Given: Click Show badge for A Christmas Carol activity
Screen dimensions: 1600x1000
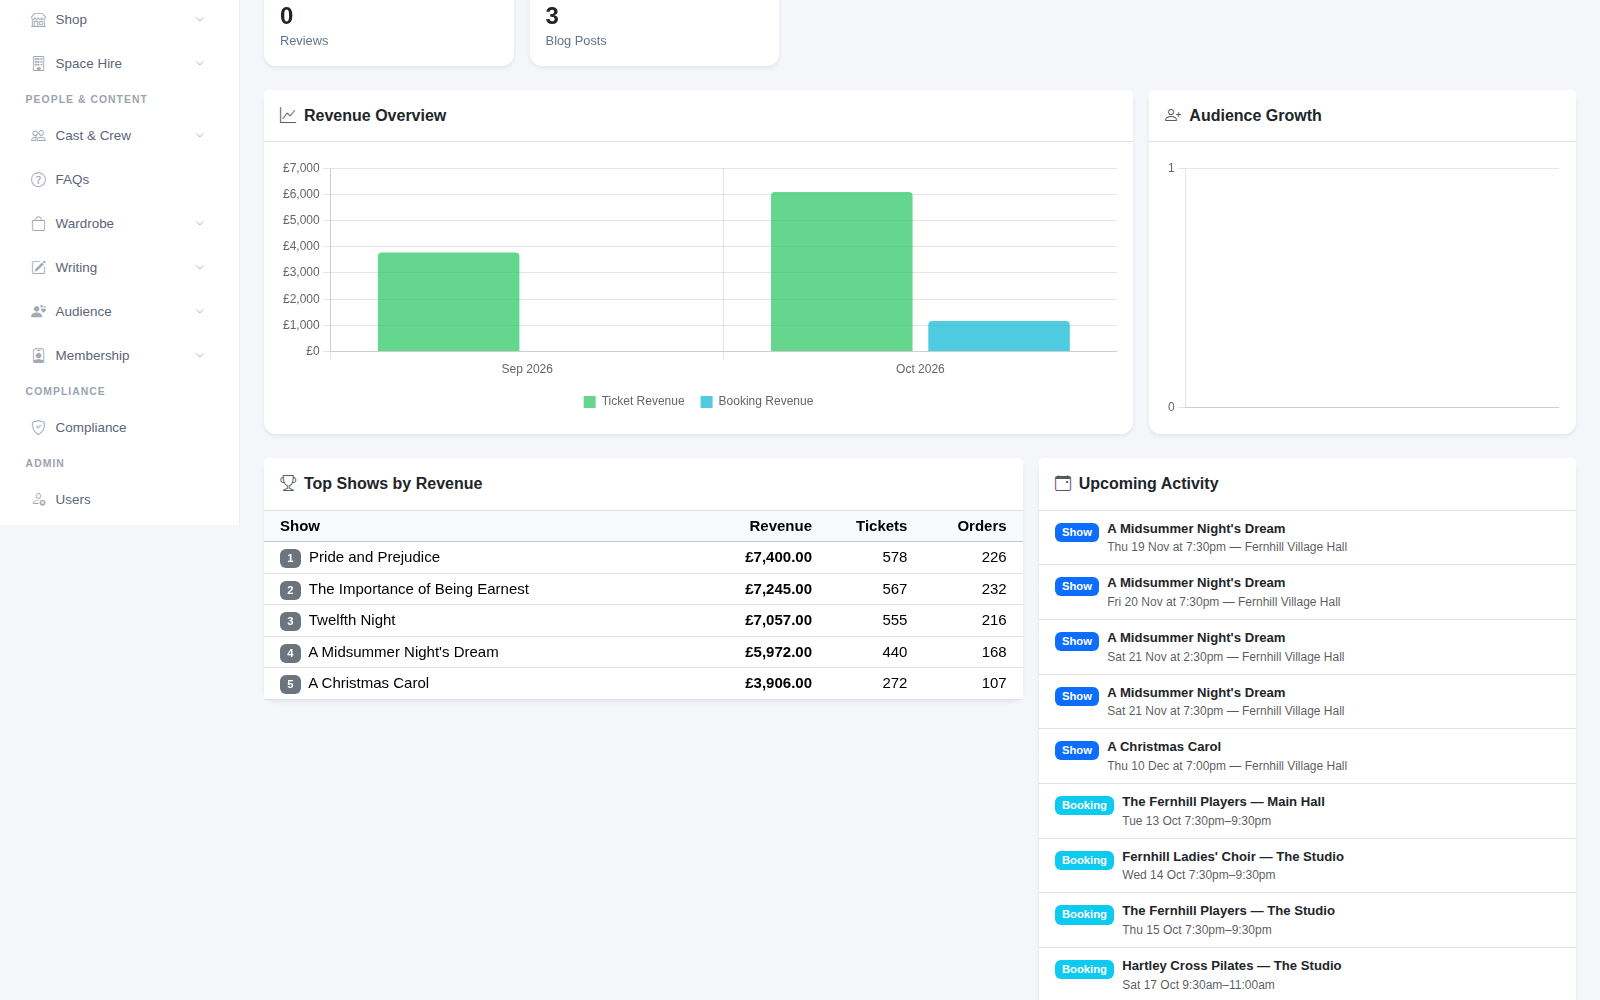Looking at the screenshot, I should [1077, 751].
